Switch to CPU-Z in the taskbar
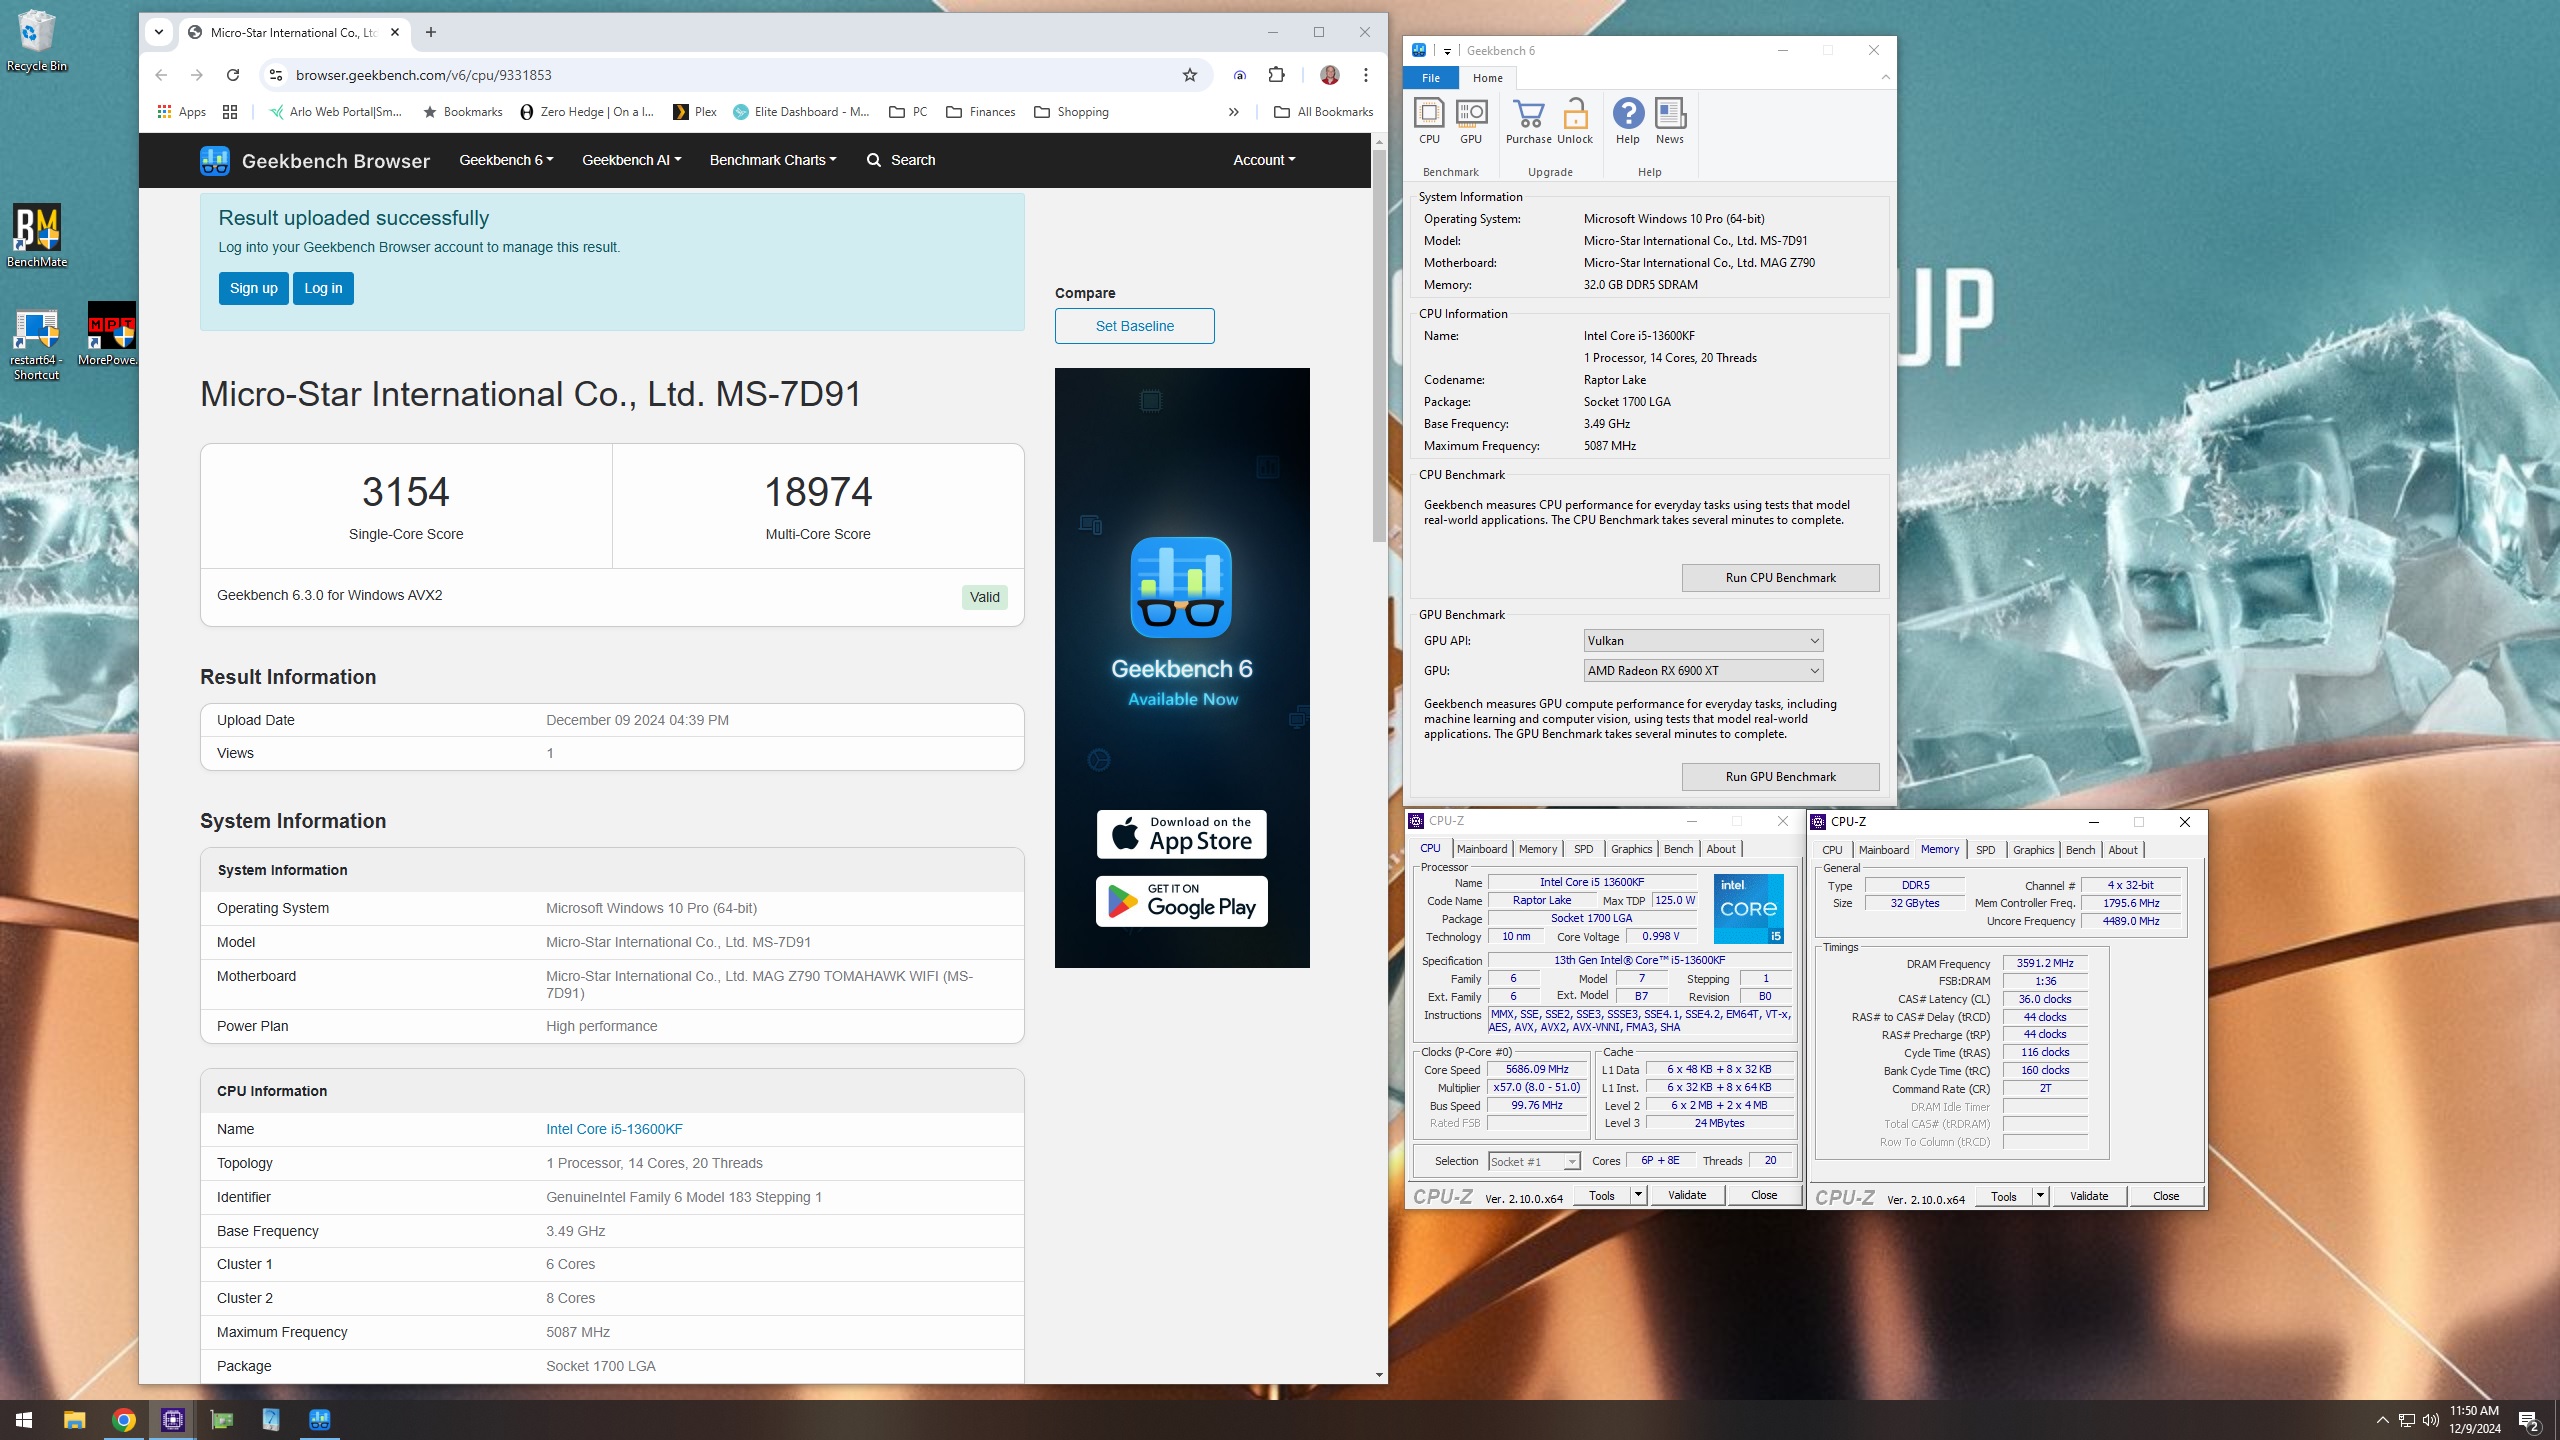Screen dimensions: 2560x1440 tap(173, 1420)
